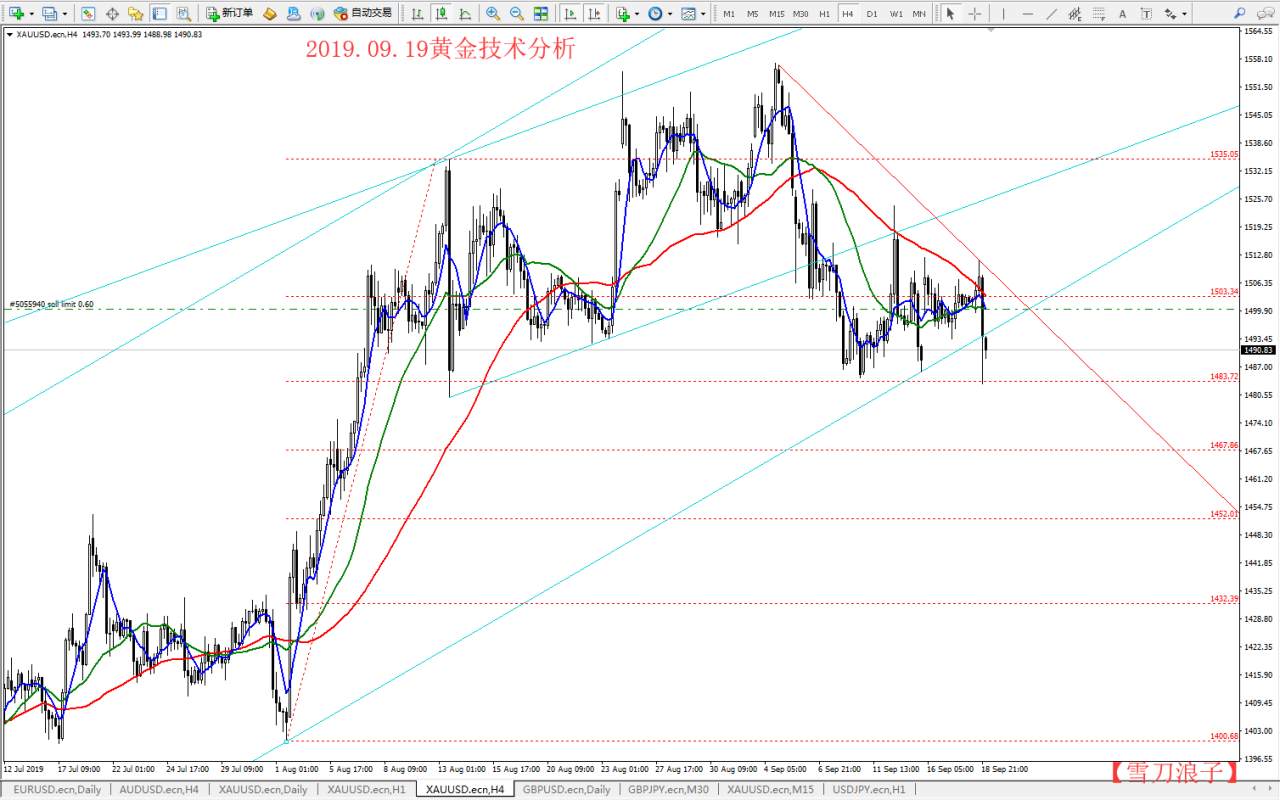The height and width of the screenshot is (800, 1280).
Task: Zoom in the chart
Action: coord(493,14)
